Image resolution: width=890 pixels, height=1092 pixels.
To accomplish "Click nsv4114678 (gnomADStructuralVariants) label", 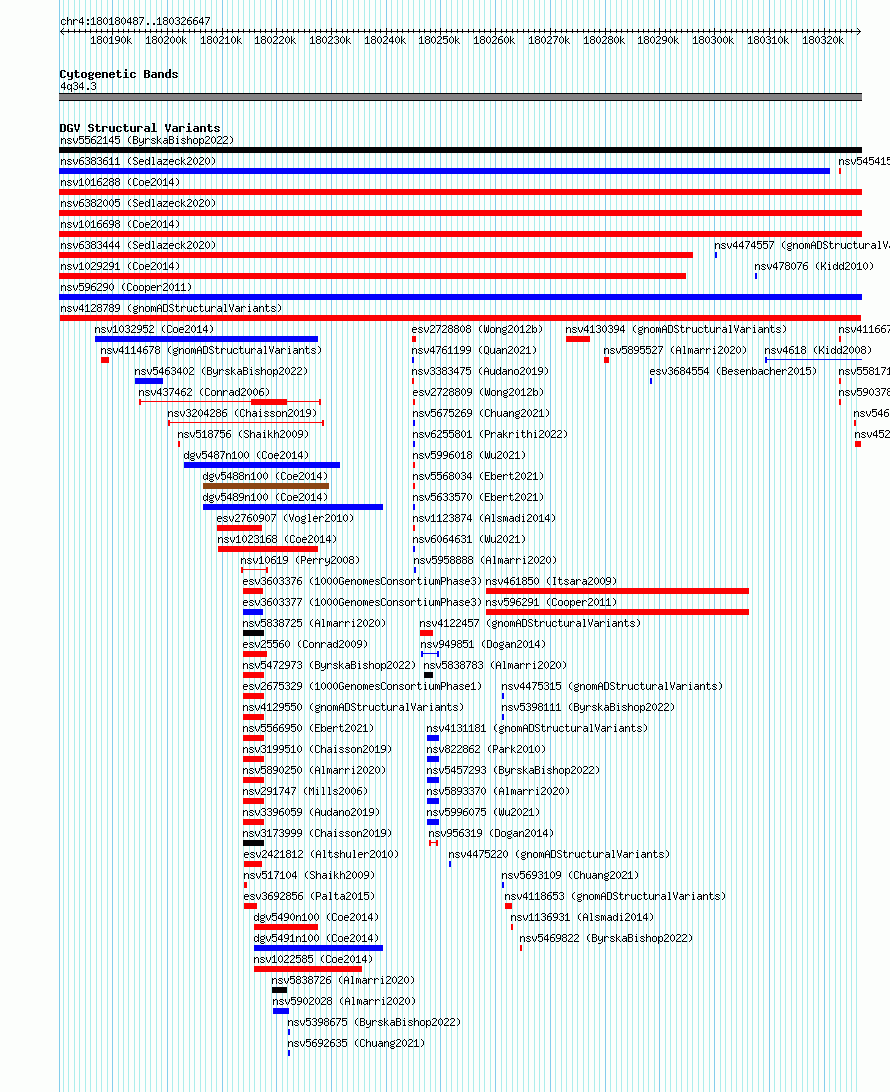I will click(211, 350).
